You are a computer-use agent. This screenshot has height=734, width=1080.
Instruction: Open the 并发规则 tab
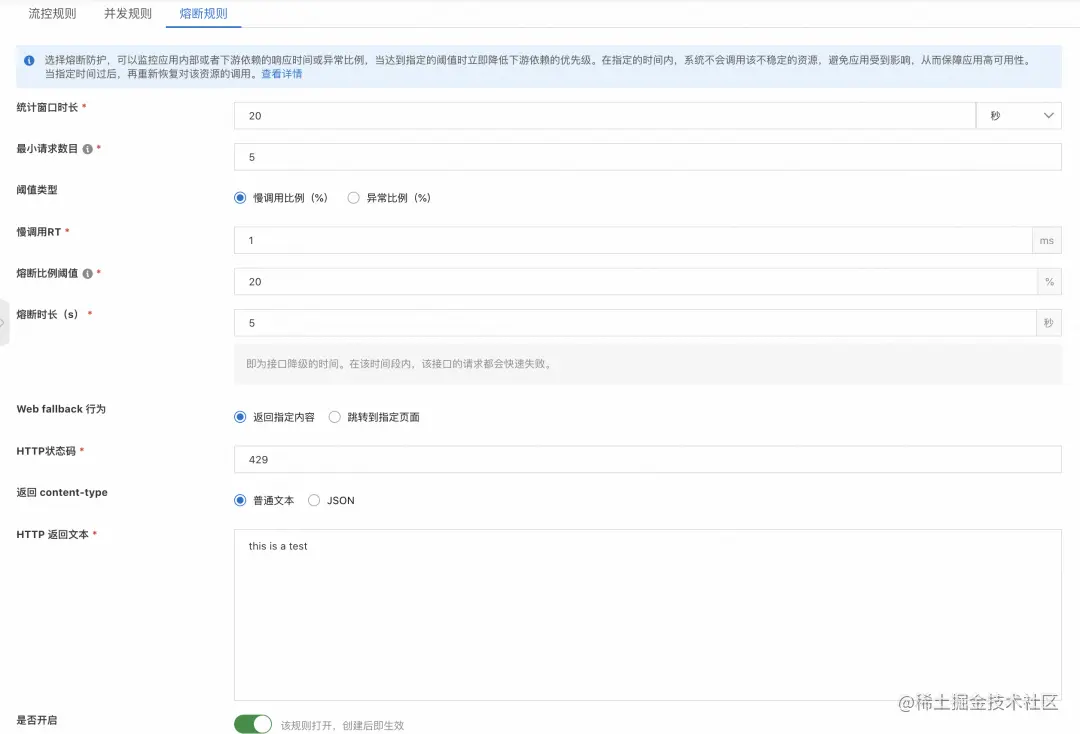click(128, 14)
